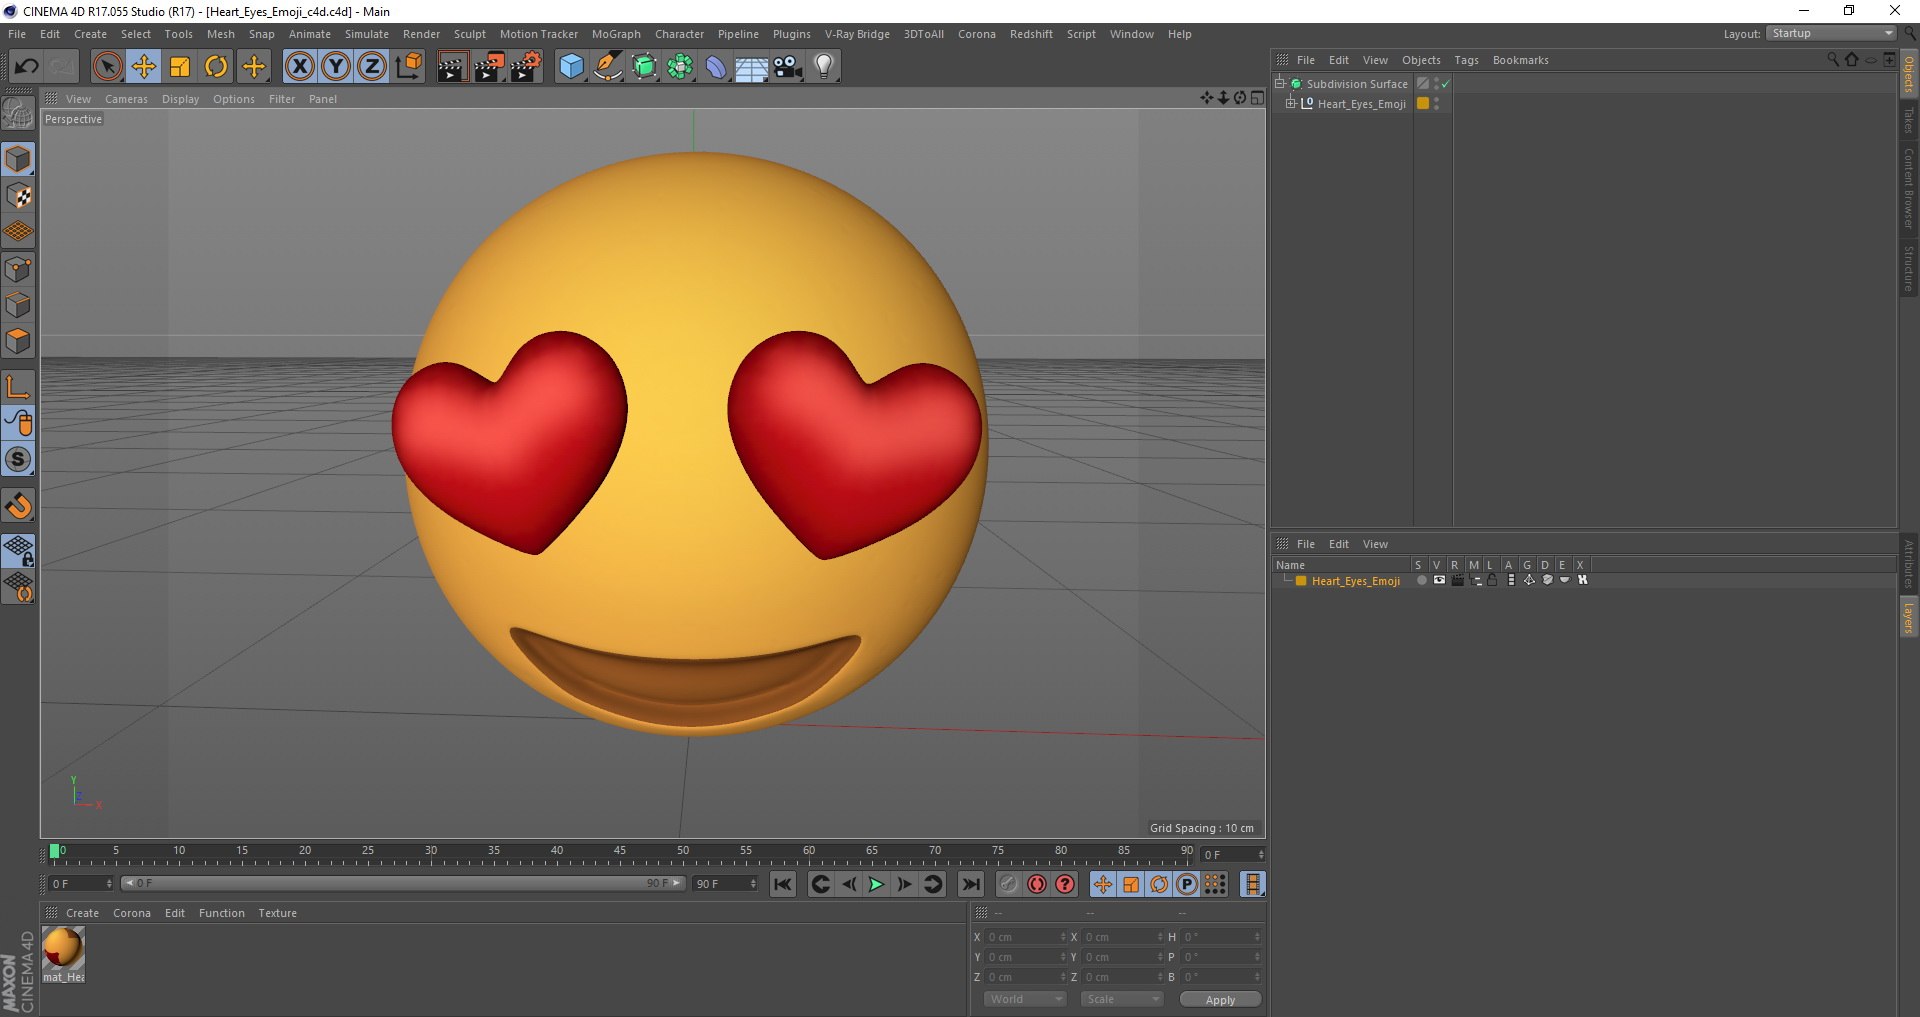Open the Texture menu in material manager
Image resolution: width=1920 pixels, height=1017 pixels.
click(x=277, y=913)
